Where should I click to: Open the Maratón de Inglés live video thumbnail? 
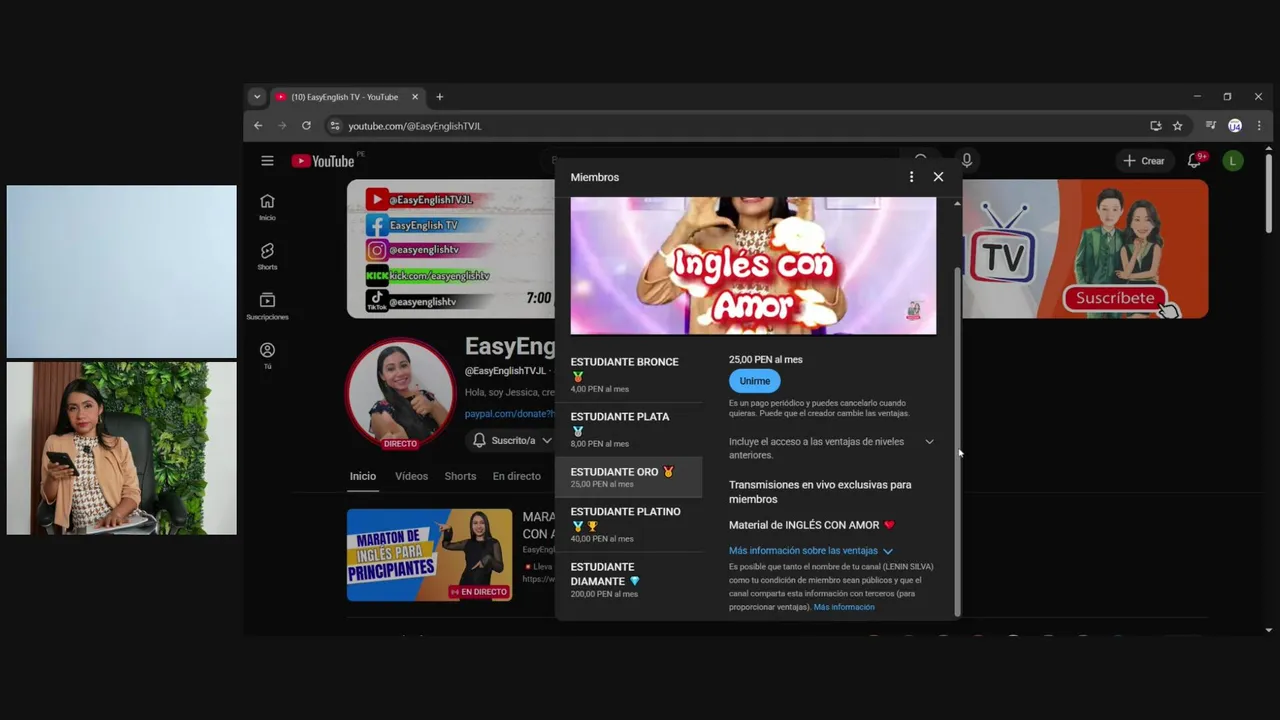tap(429, 555)
